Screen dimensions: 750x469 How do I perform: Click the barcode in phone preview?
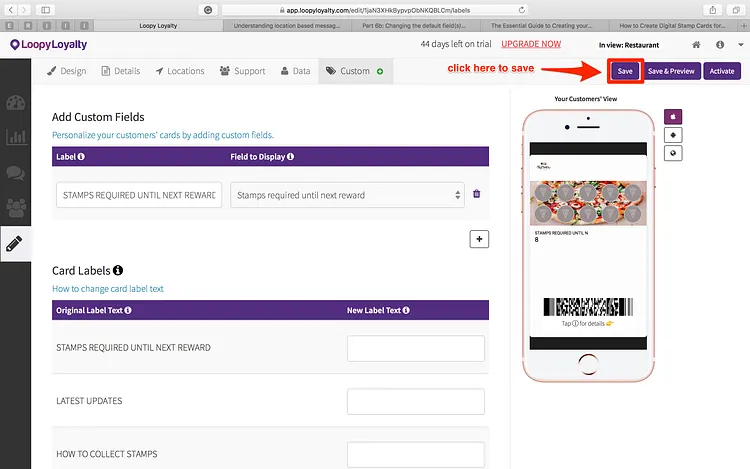pos(588,307)
